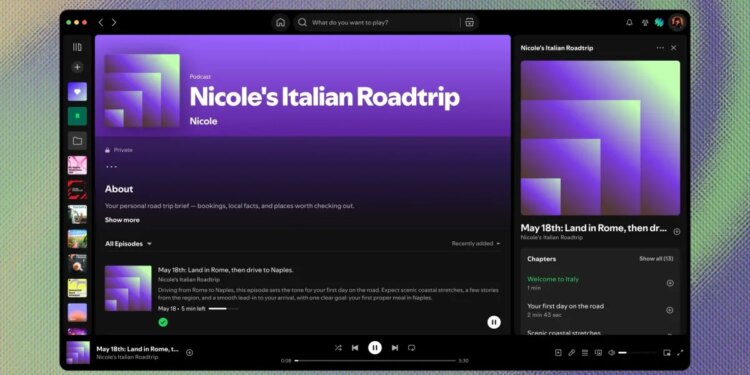
Task: Click Show more under About
Action: 122,220
